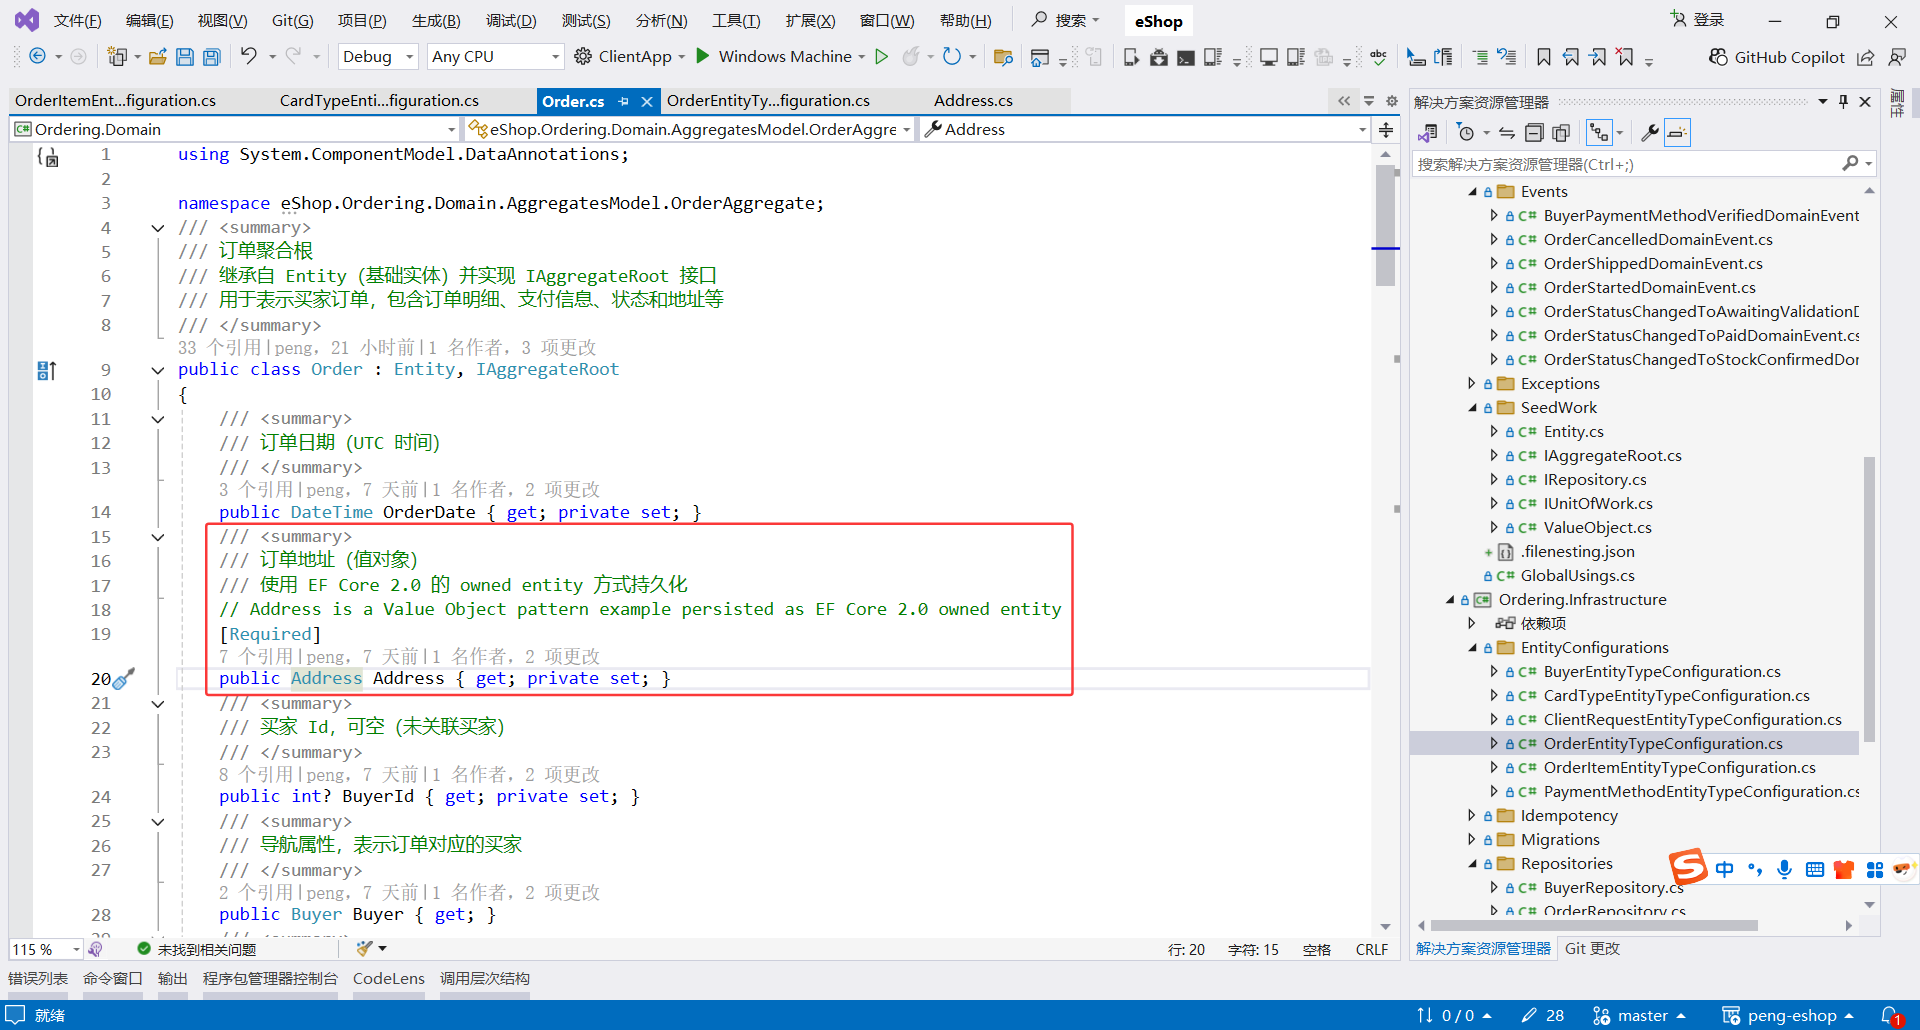Open the GitHub Copilot button
1920x1030 pixels.
(x=1776, y=57)
